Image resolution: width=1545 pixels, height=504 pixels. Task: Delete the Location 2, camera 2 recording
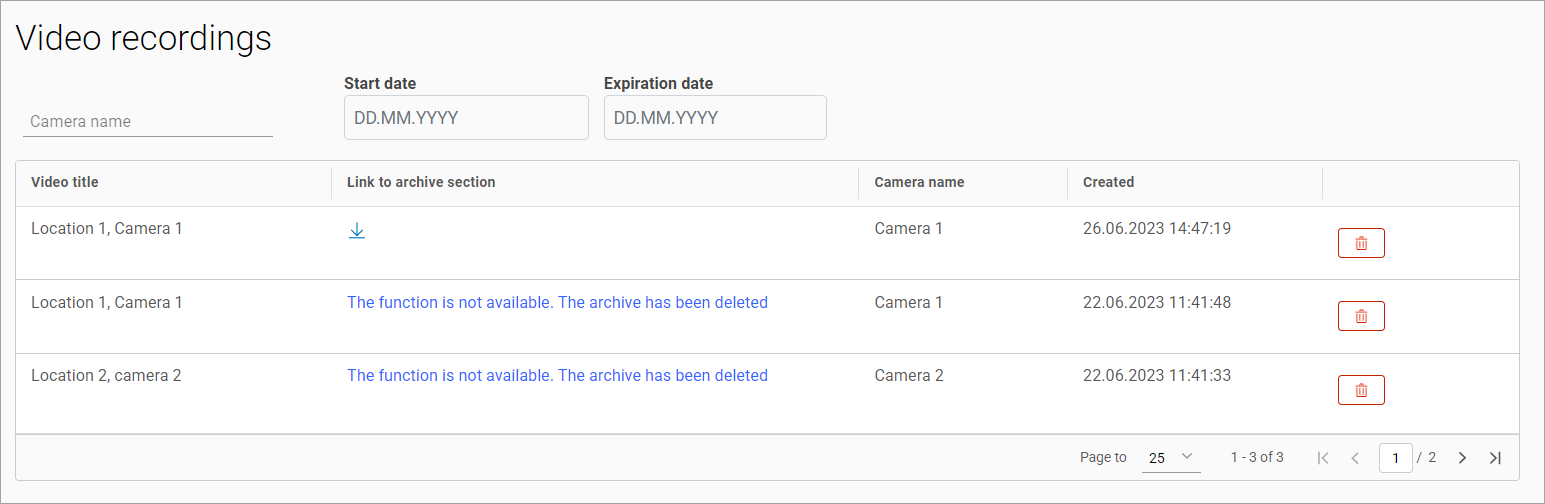click(1360, 390)
